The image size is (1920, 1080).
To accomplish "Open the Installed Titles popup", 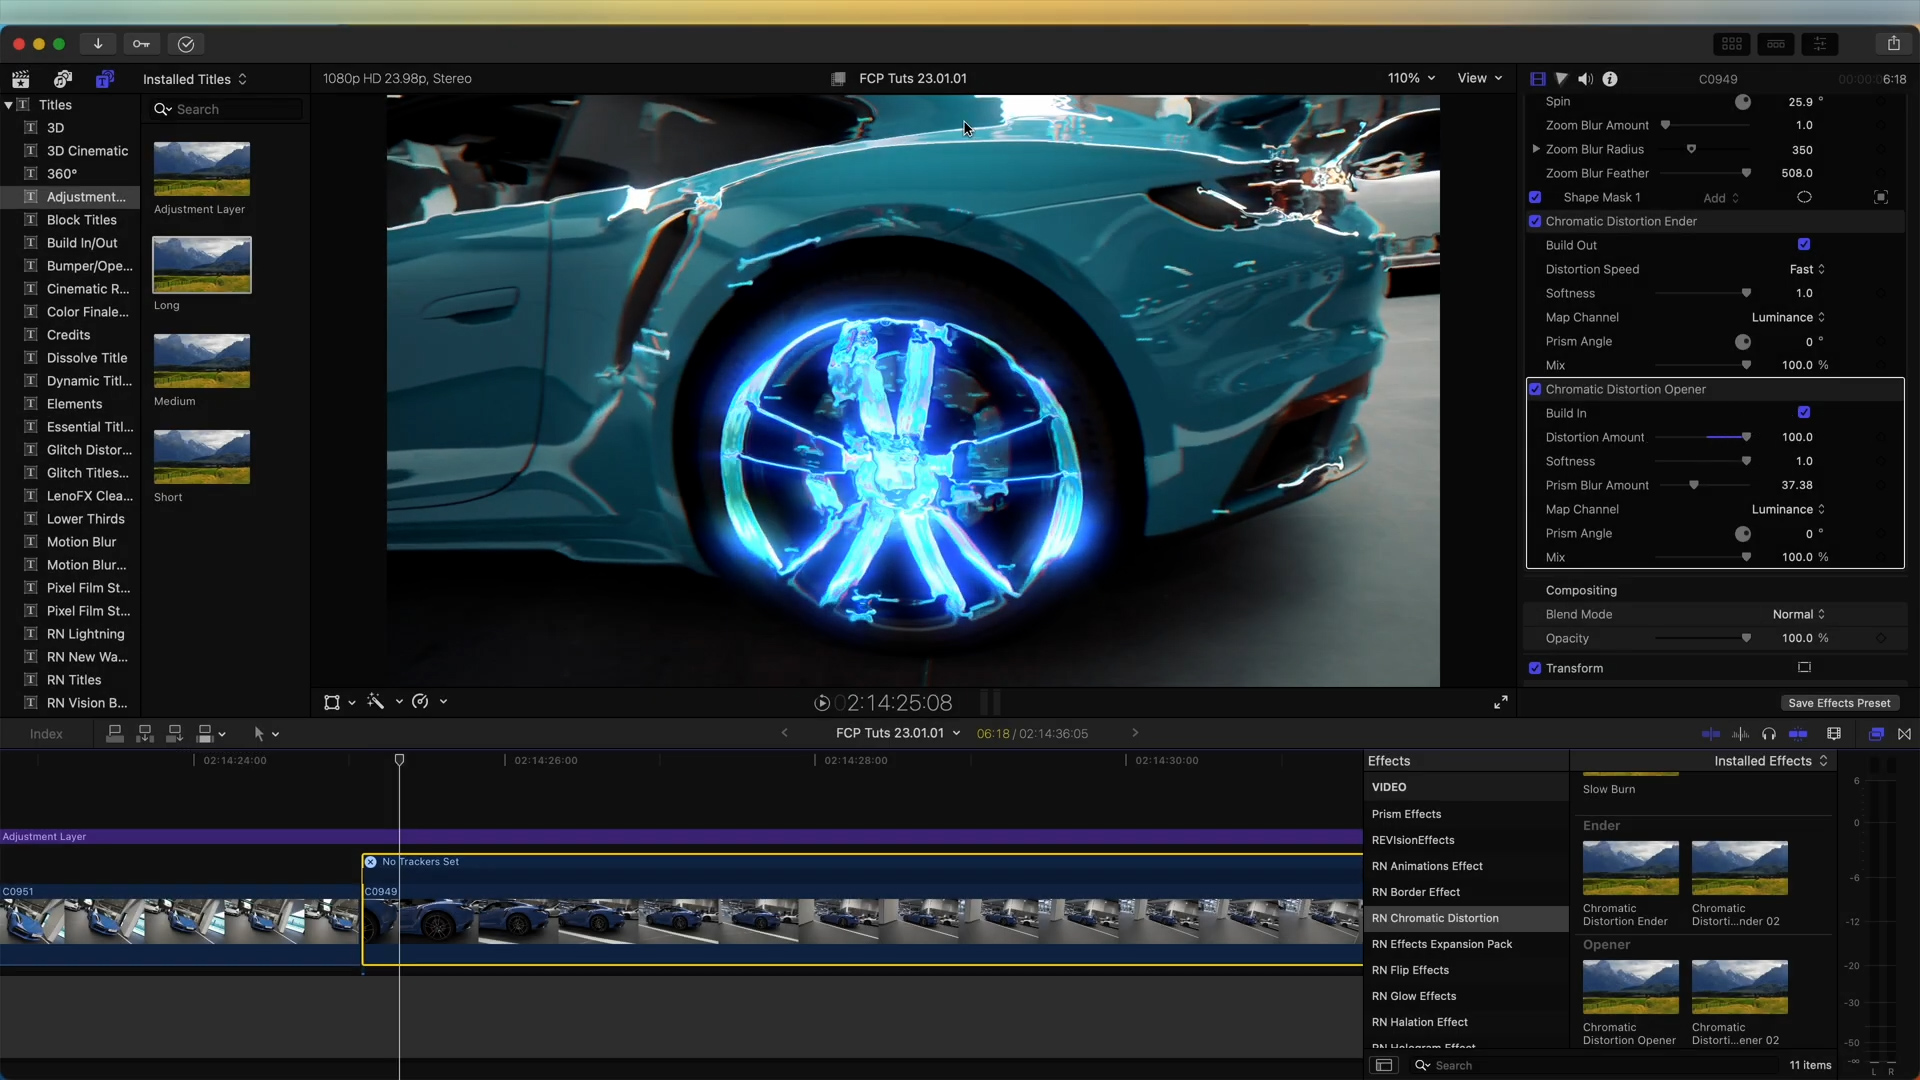I will (195, 79).
